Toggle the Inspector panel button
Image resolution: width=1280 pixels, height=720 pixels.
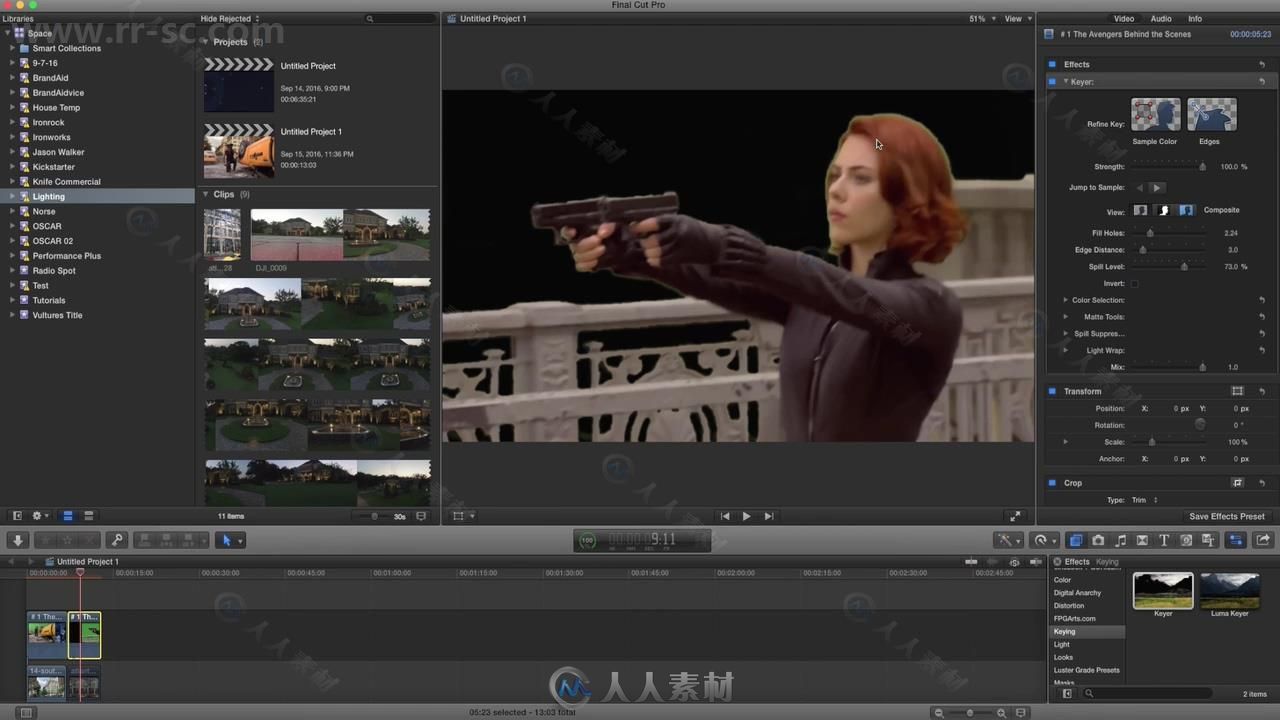tap(1236, 540)
